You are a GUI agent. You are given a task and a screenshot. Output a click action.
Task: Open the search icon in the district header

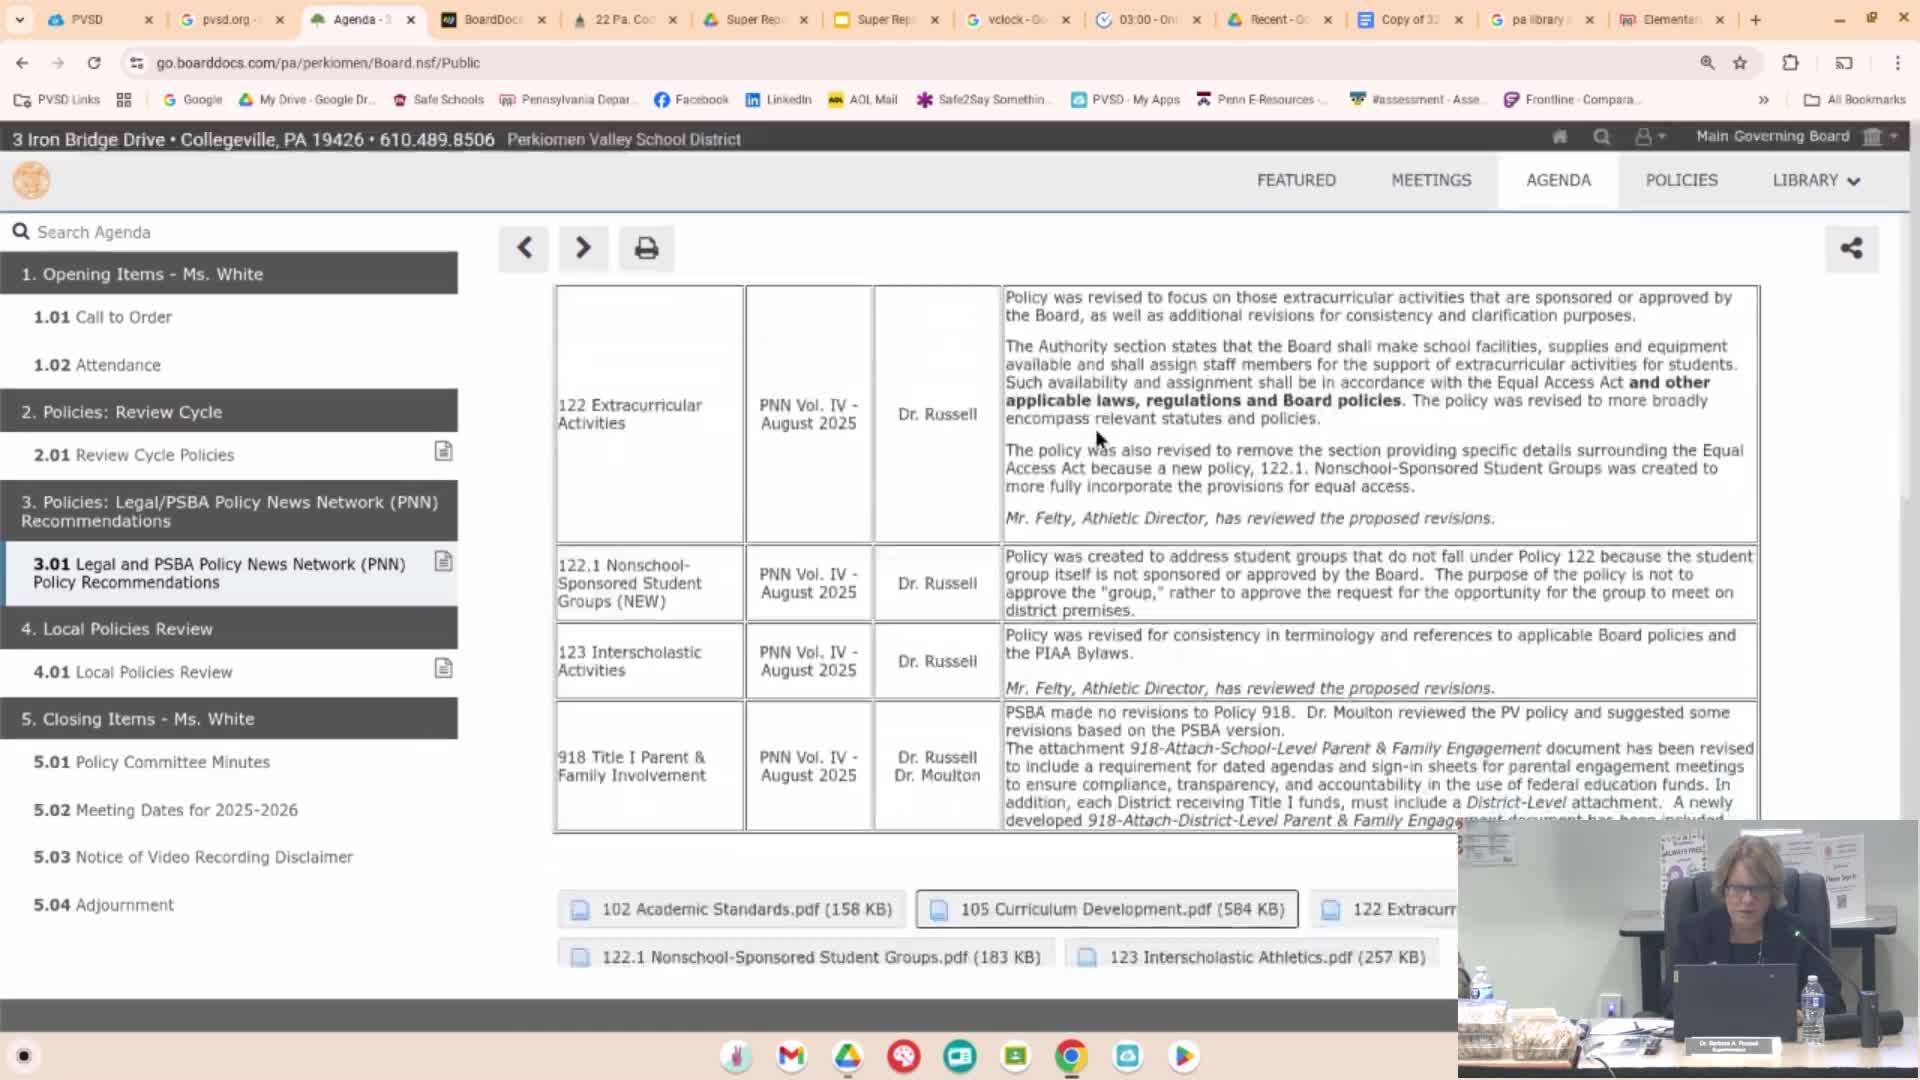(1601, 137)
